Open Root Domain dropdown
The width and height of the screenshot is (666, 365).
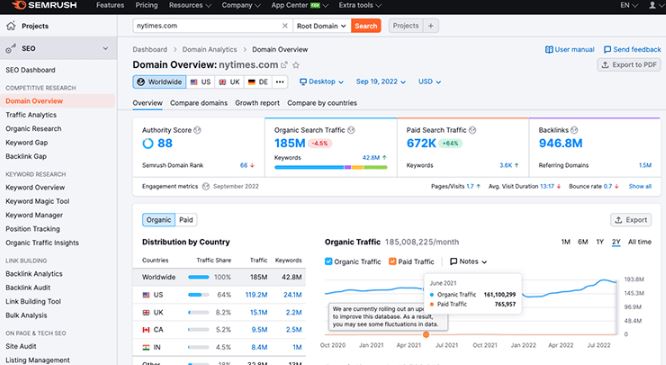321,26
